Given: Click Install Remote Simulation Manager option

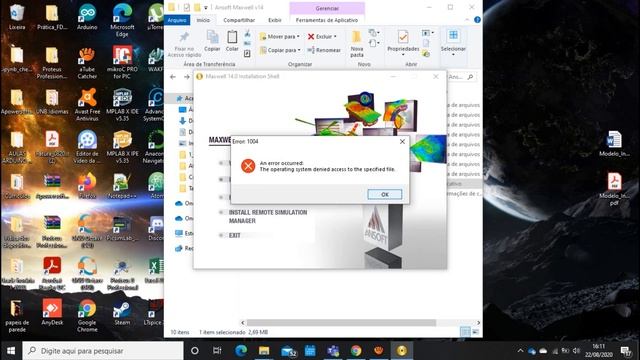Looking at the screenshot, I should click(x=268, y=216).
